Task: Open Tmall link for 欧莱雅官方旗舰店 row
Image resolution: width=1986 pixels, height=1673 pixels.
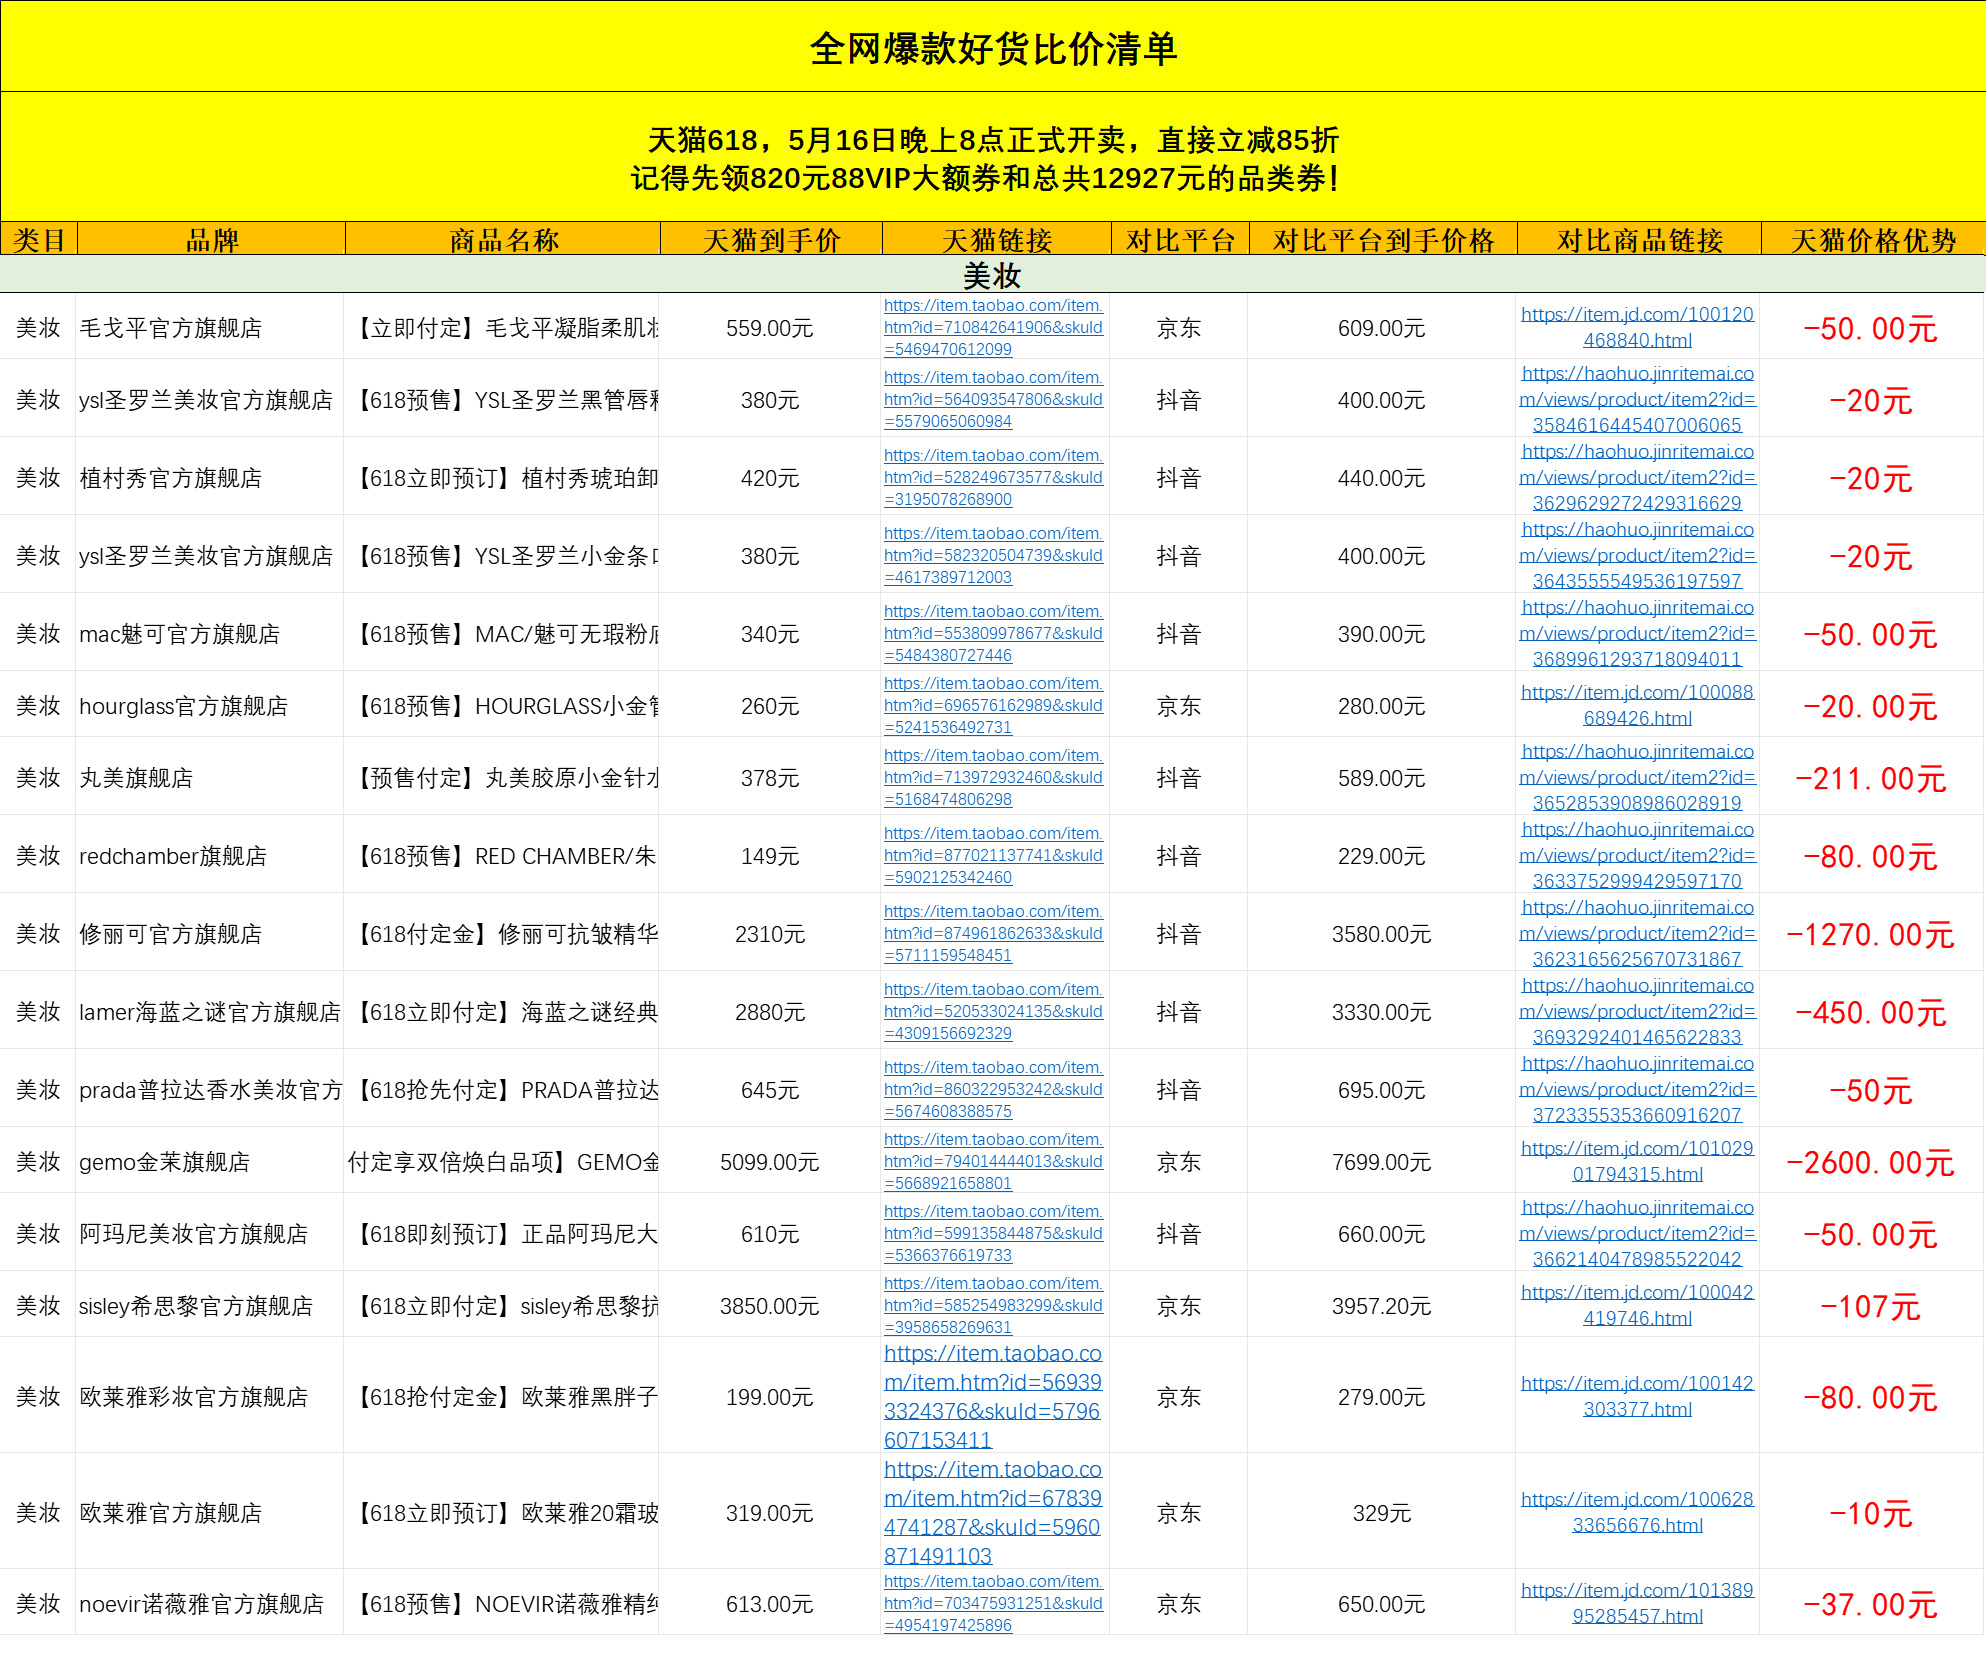Action: point(993,1512)
